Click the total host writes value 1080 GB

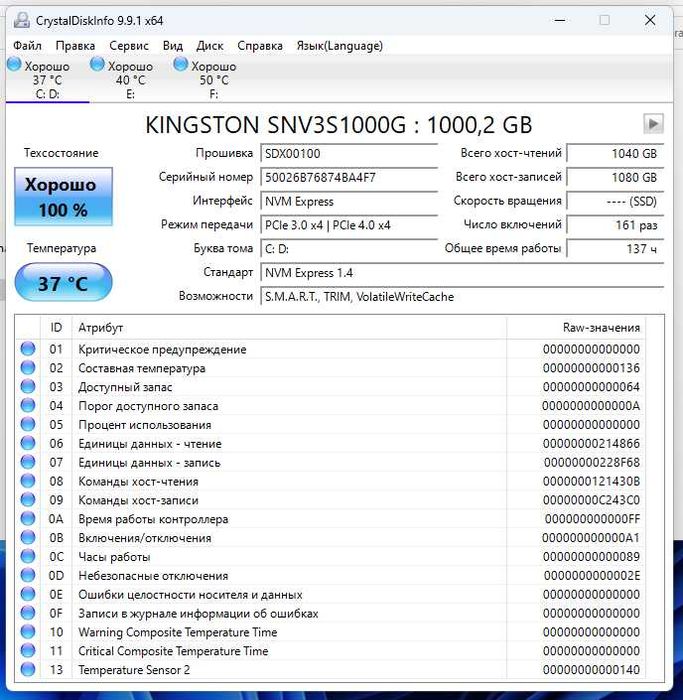(x=615, y=177)
